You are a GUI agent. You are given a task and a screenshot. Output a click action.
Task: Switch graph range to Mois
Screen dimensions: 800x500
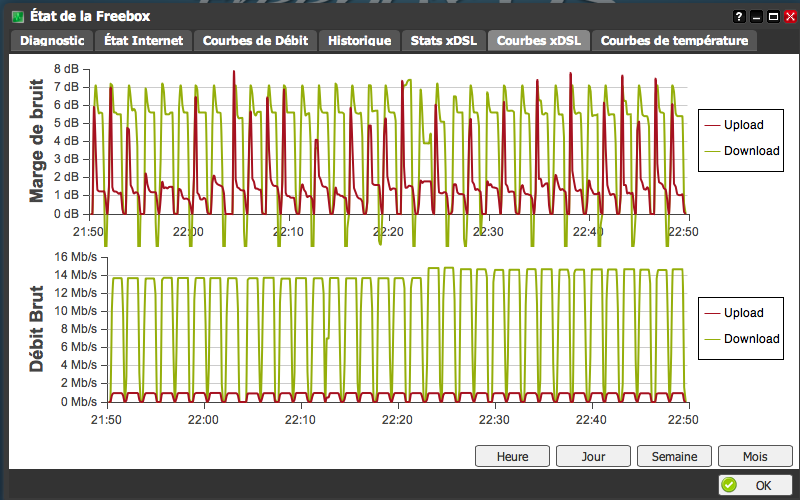755,456
